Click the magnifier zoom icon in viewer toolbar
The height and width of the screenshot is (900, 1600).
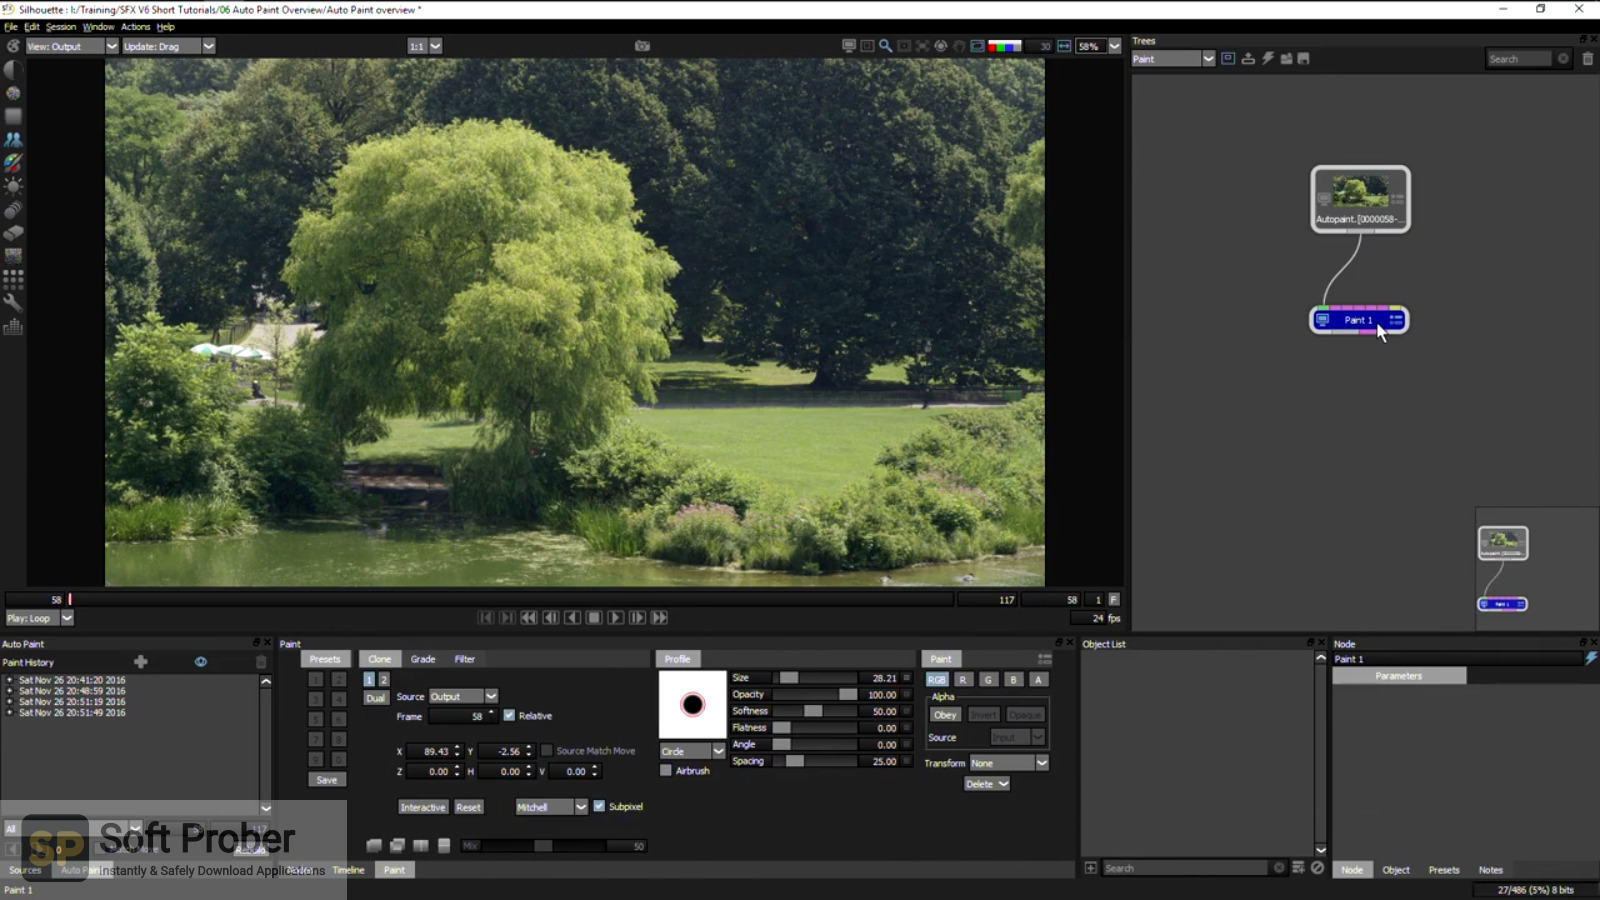pyautogui.click(x=885, y=46)
